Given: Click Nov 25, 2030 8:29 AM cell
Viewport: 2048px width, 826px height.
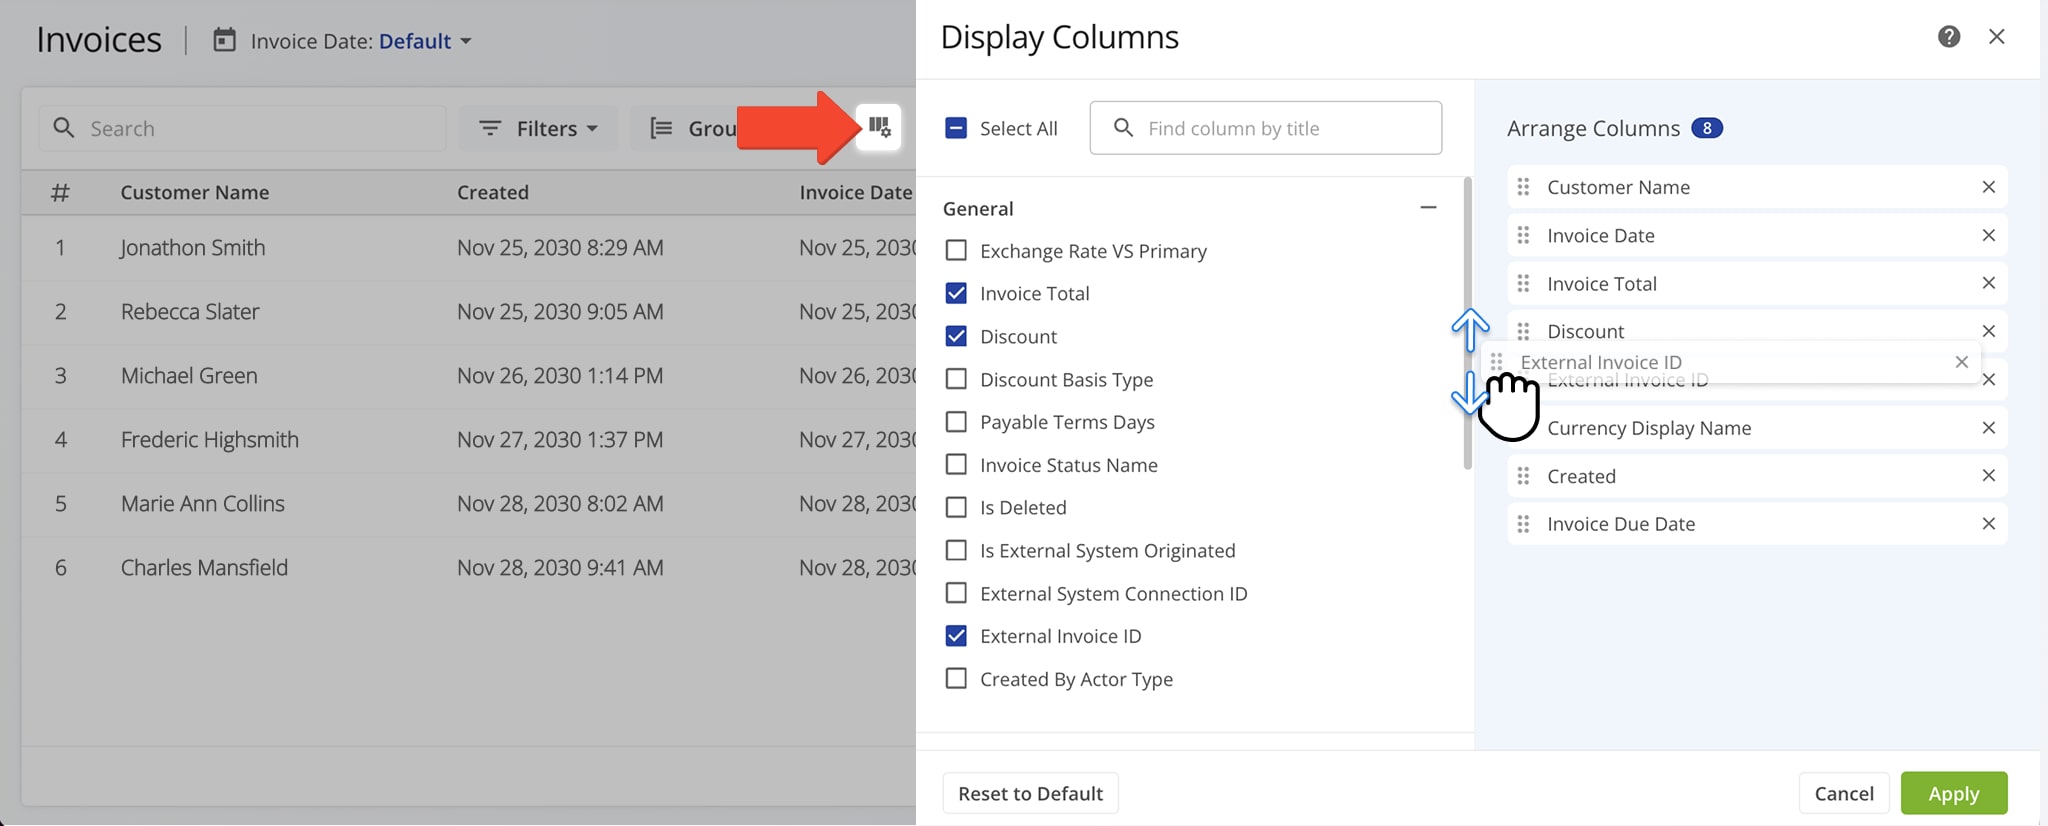Looking at the screenshot, I should click(560, 248).
